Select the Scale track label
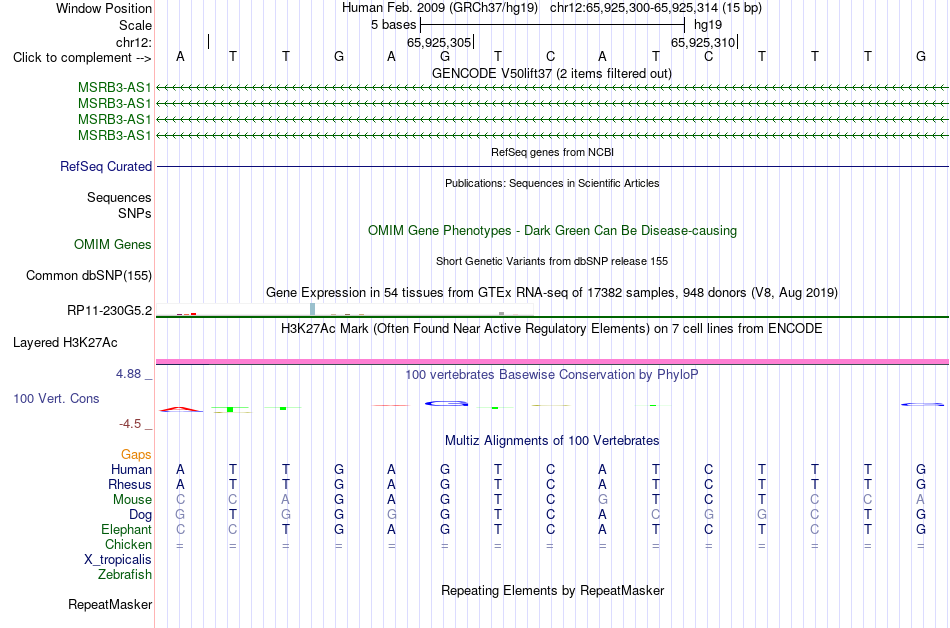The image size is (950, 628). point(135,25)
